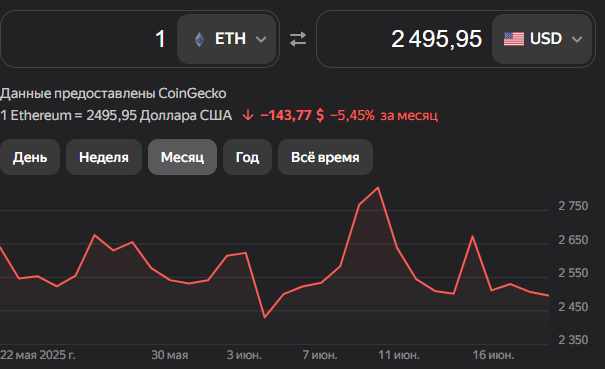Click the 7 июн. date label
This screenshot has width=605, height=369.
320,355
